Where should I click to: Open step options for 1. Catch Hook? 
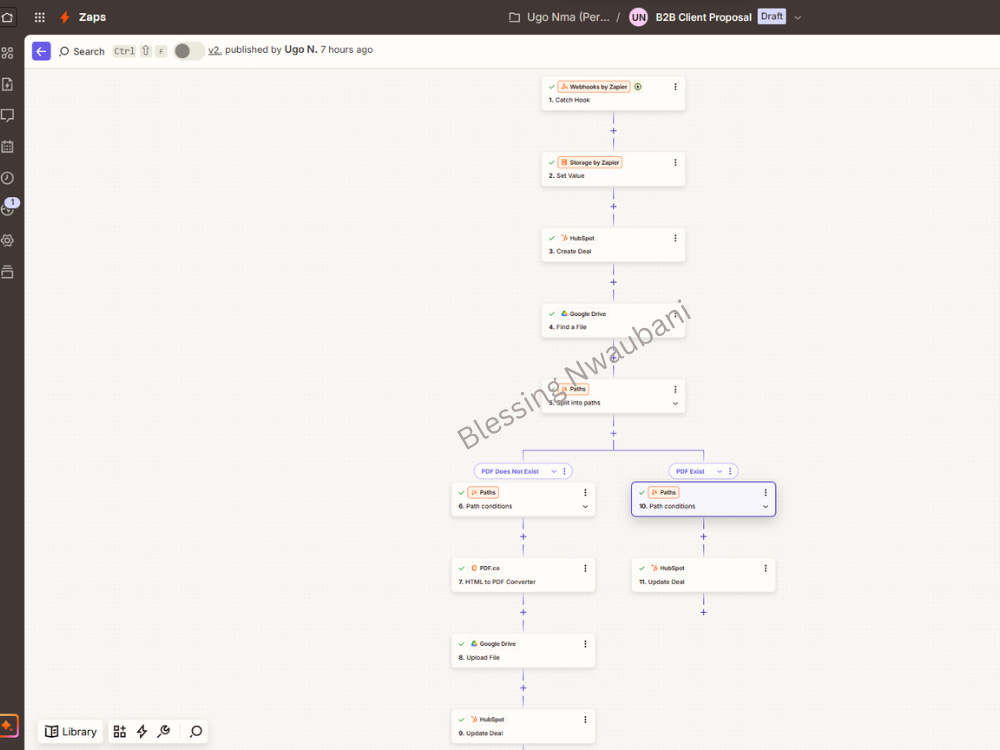point(675,87)
